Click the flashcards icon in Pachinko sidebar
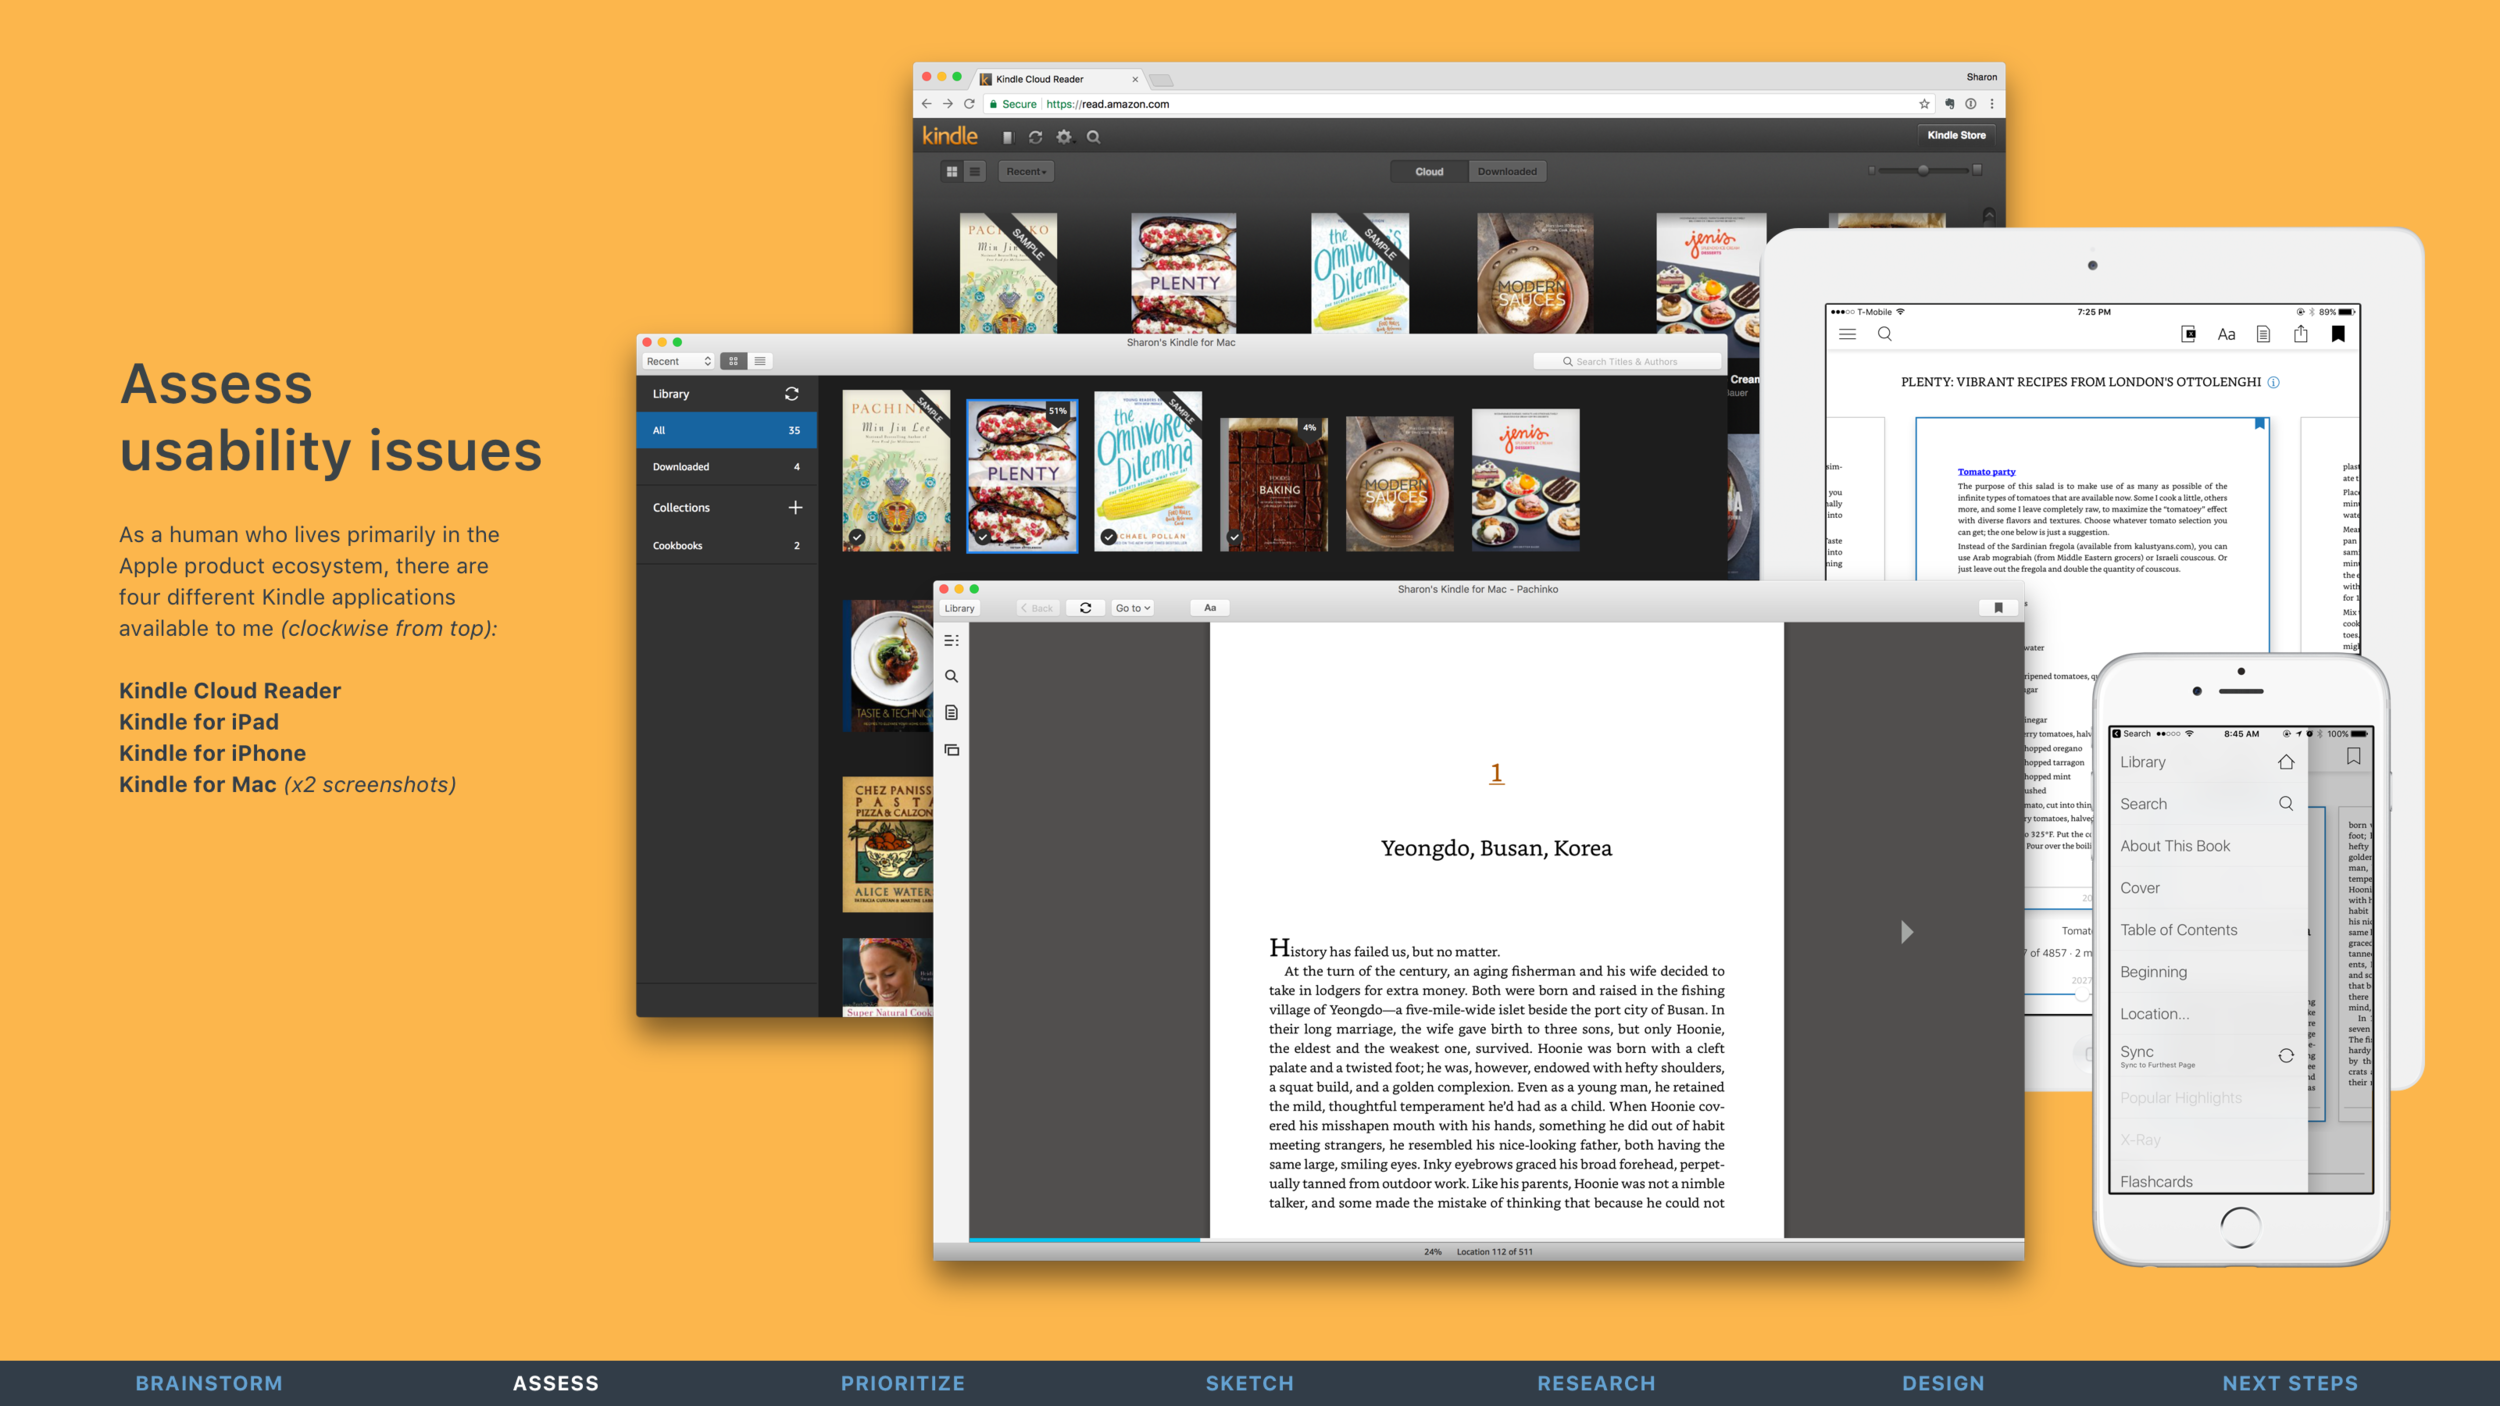This screenshot has height=1406, width=2500. click(951, 749)
